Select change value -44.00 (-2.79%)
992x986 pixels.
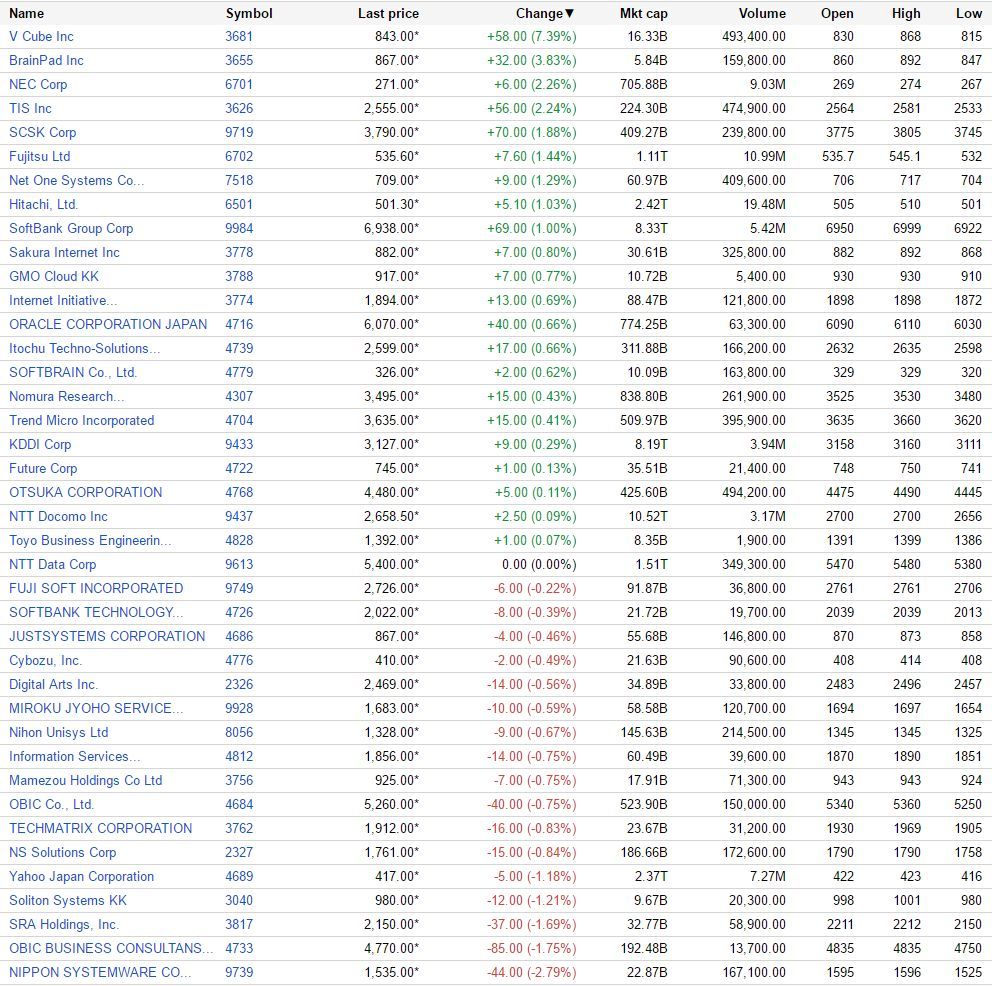pos(531,974)
